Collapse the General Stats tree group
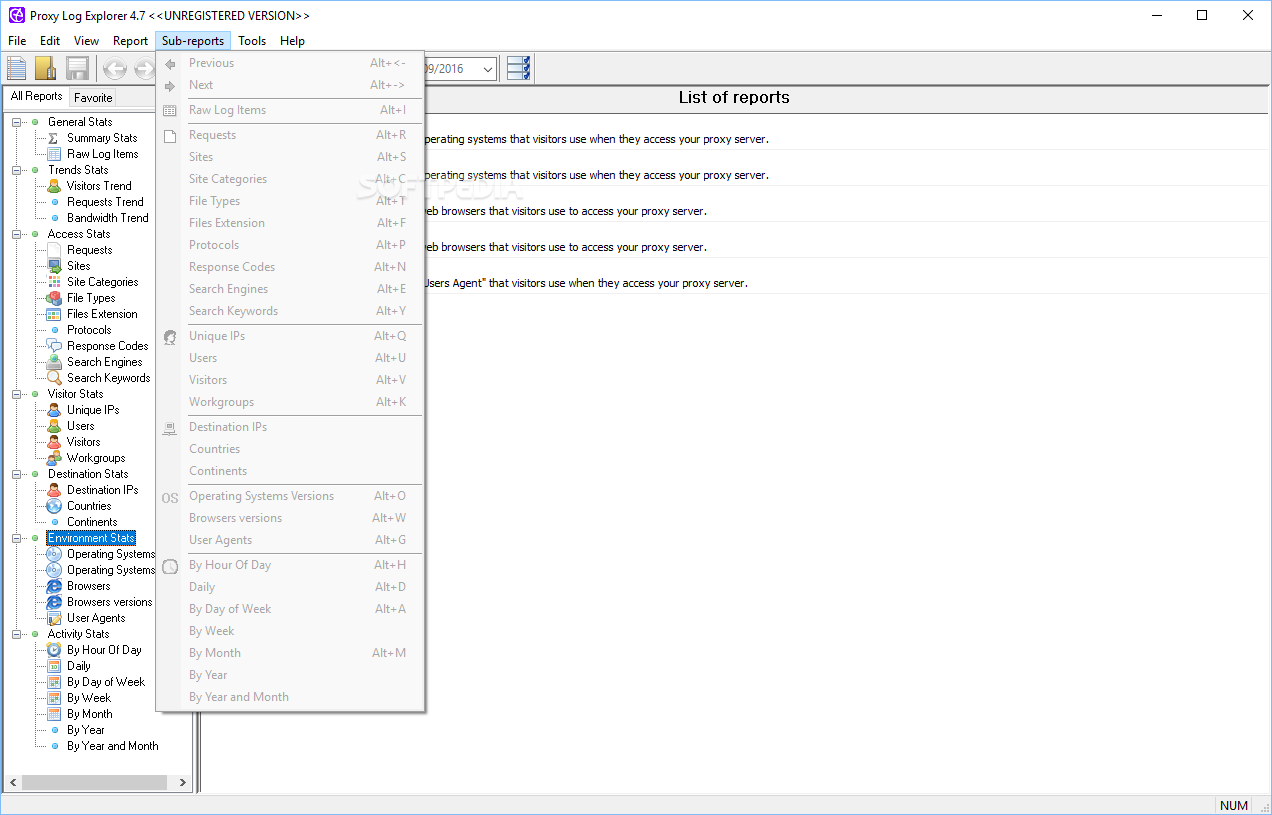This screenshot has height=815, width=1272. click(x=17, y=122)
